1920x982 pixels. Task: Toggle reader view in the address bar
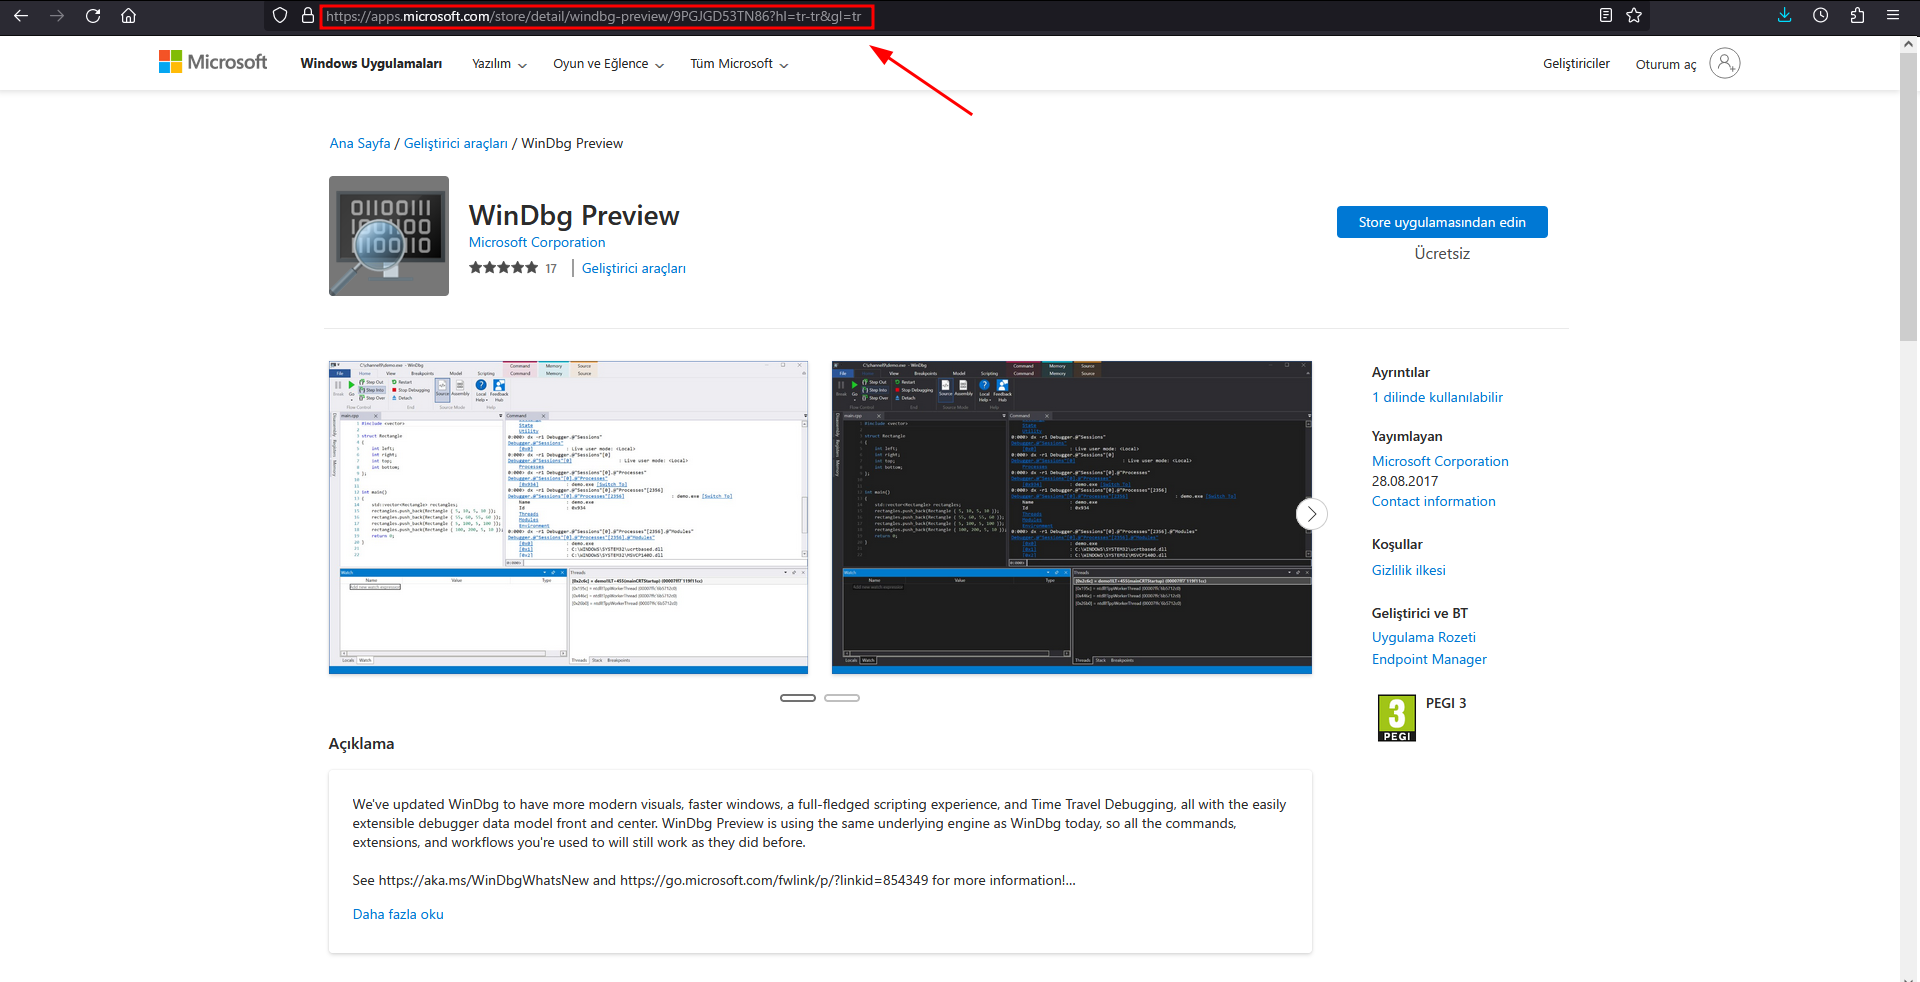[x=1606, y=16]
